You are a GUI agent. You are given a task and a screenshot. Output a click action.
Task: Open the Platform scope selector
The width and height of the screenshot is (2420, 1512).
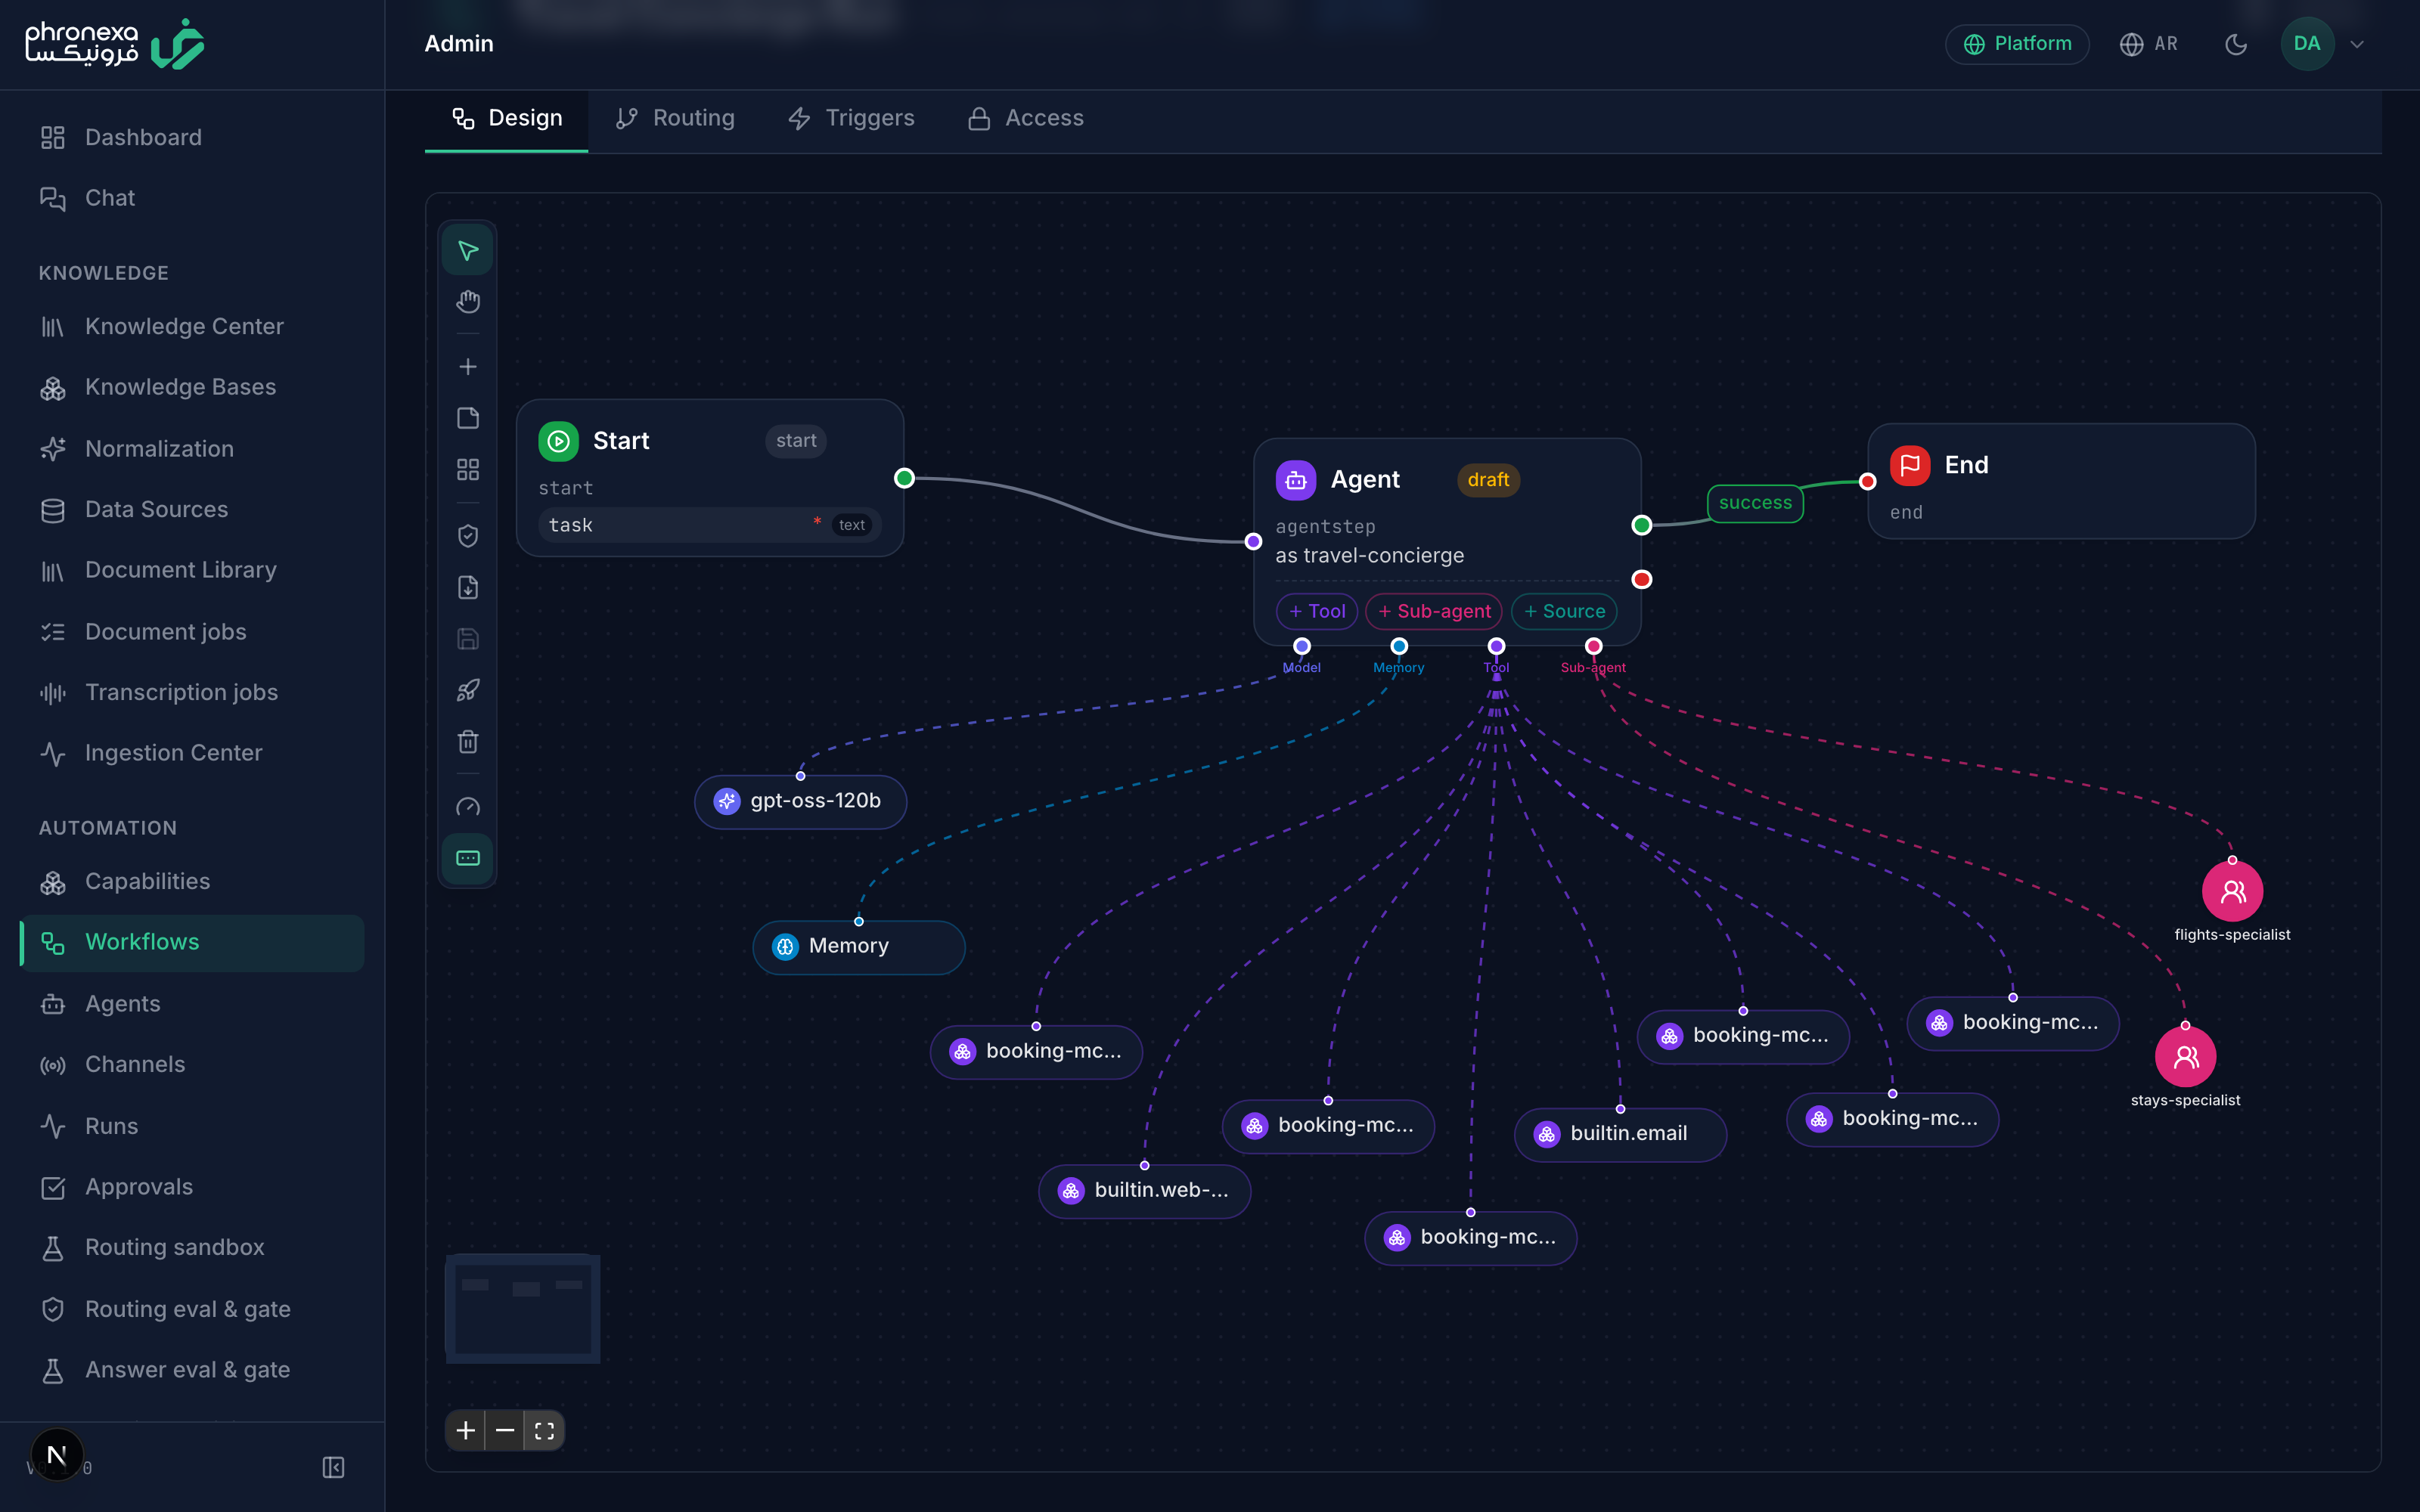pos(2017,44)
